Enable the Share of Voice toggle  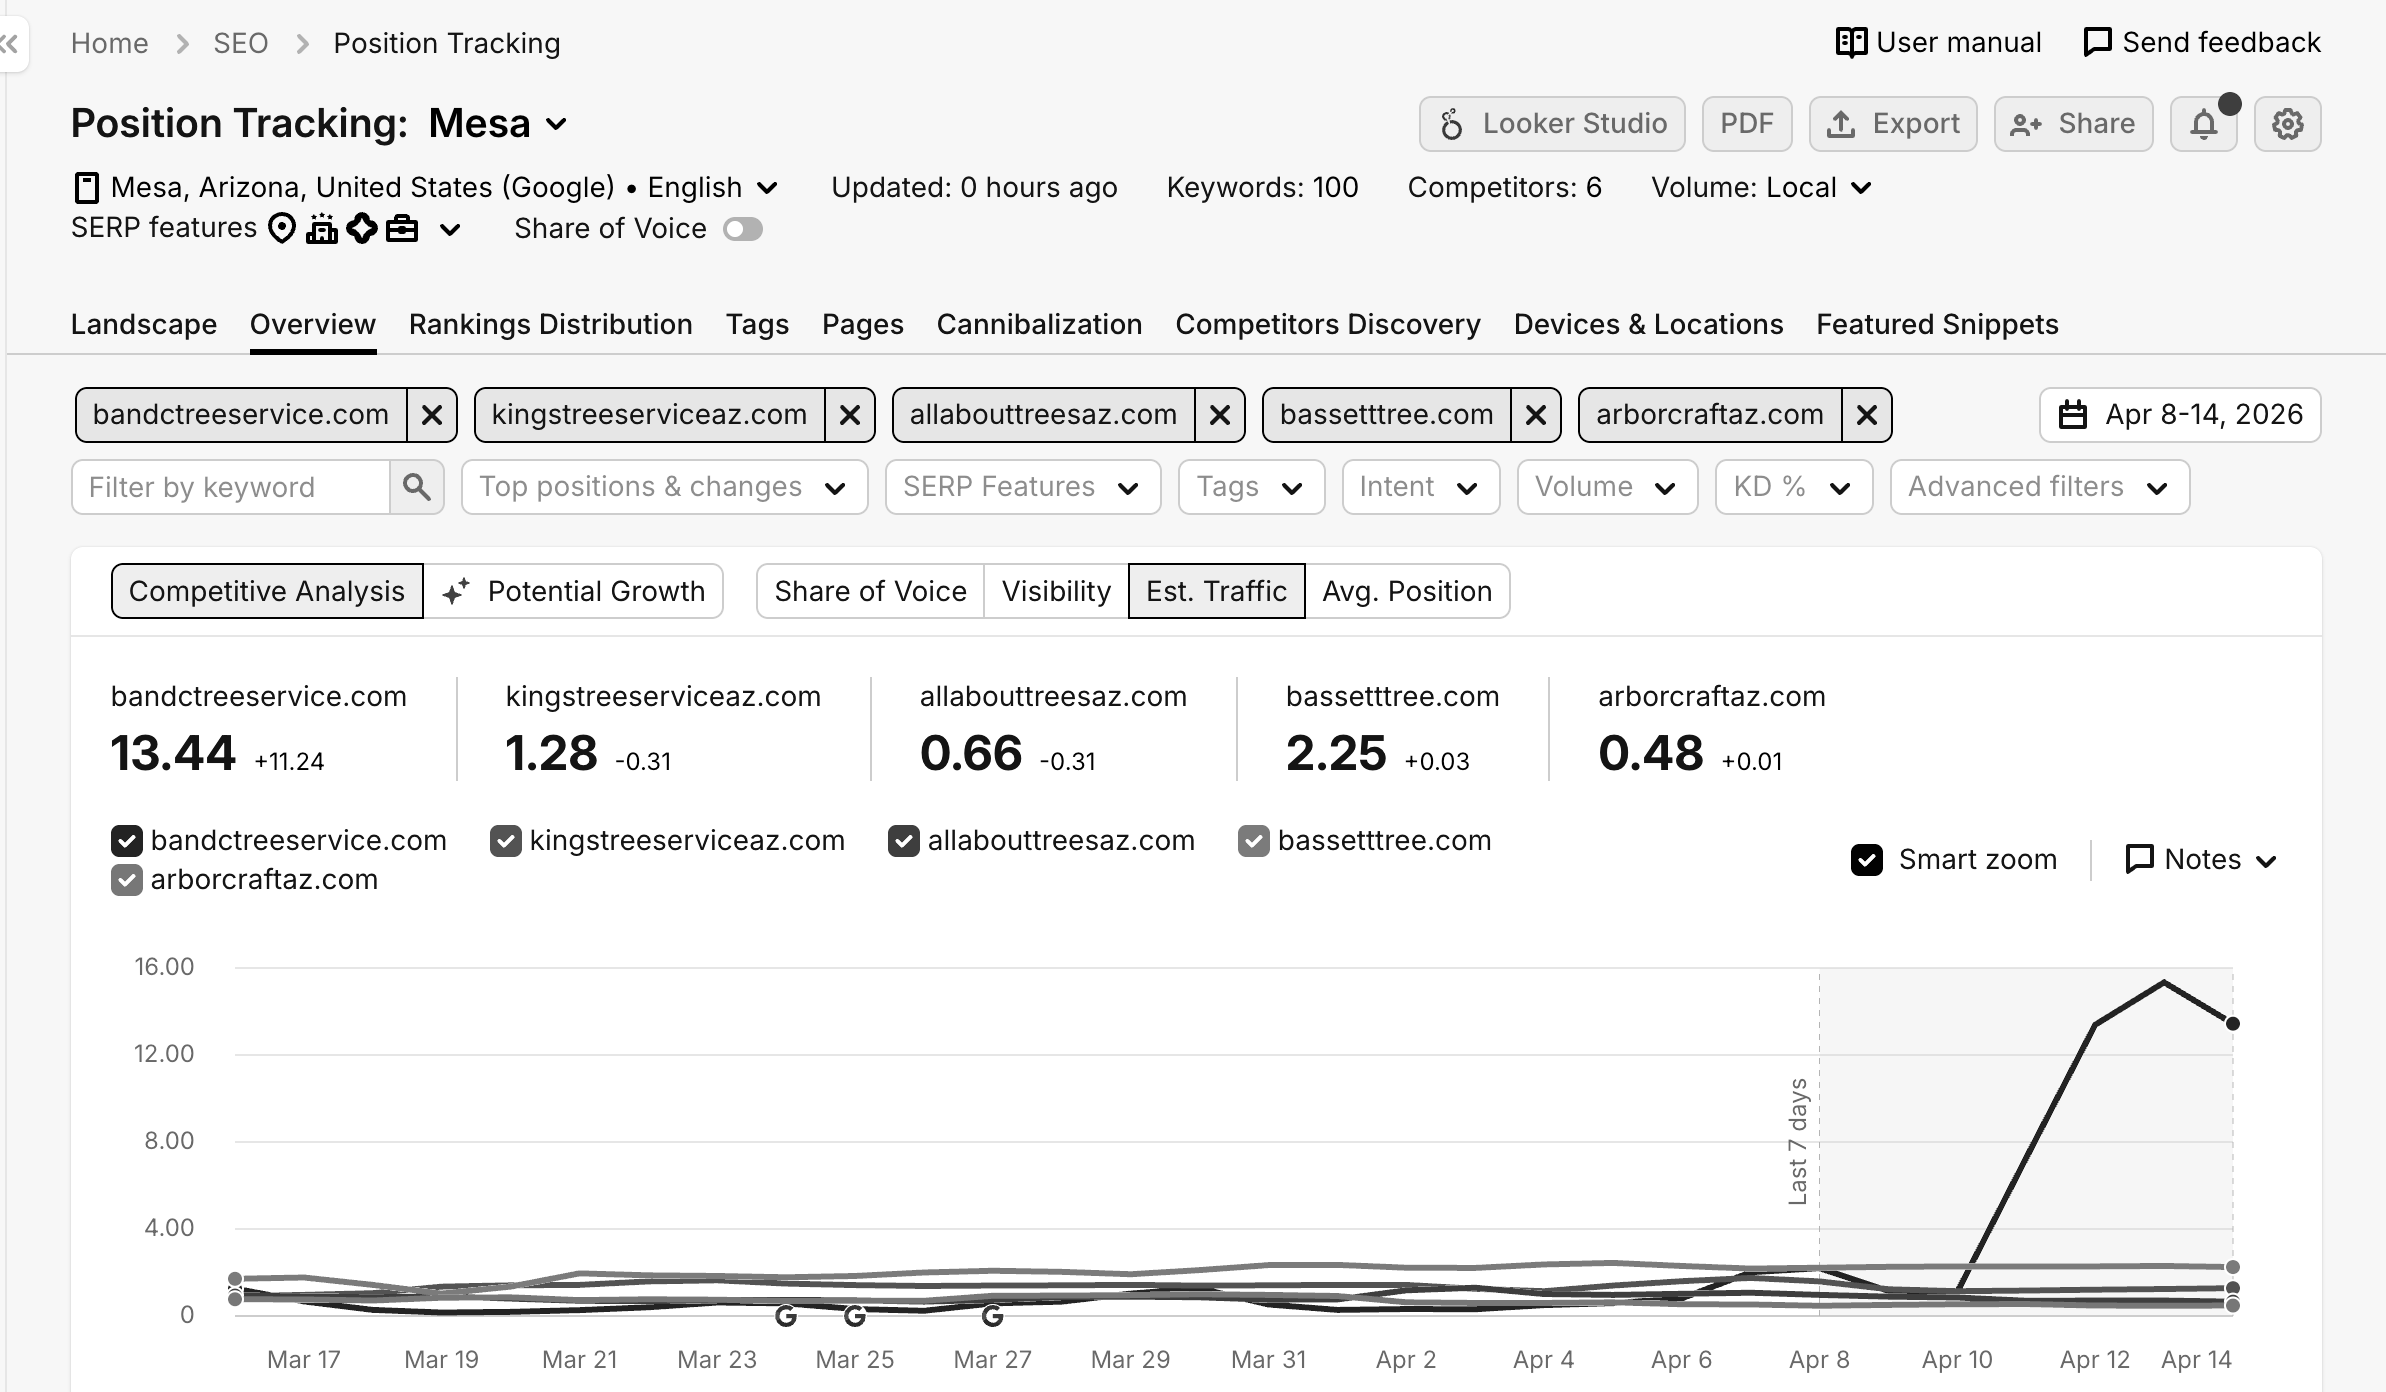[x=742, y=229]
